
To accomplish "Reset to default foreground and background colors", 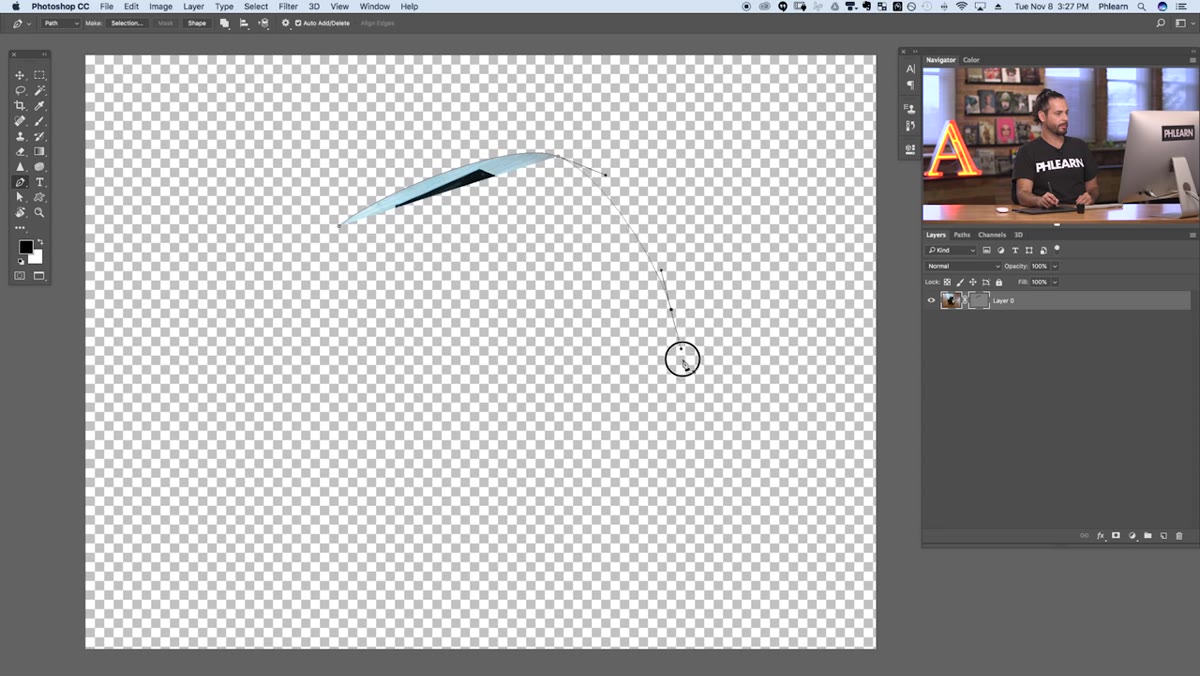I will click(21, 261).
